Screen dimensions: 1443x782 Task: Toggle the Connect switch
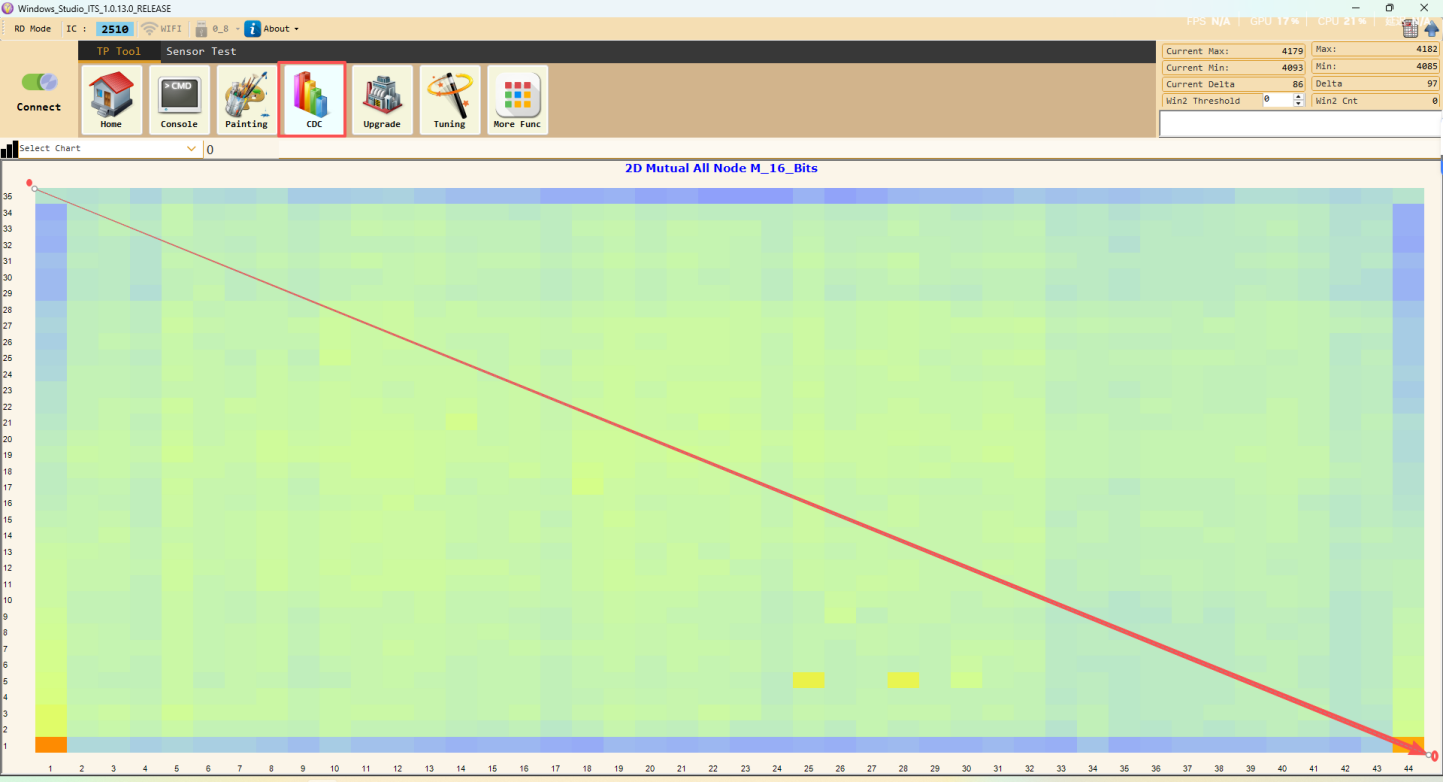39,82
